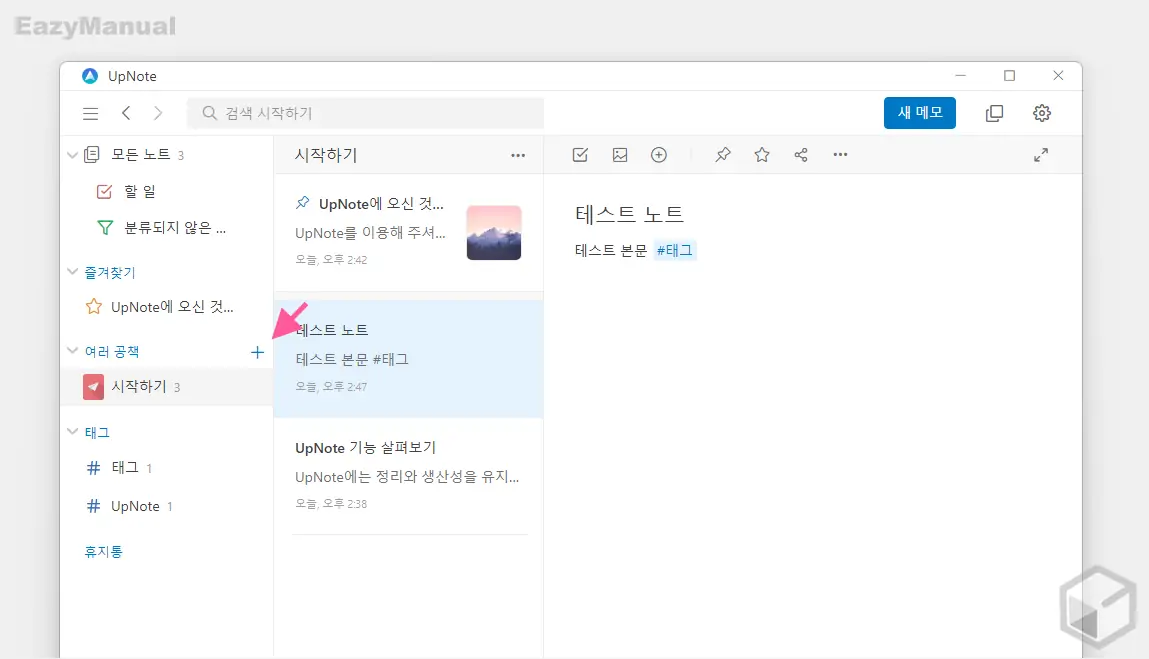The image size is (1149, 659).
Task: Click the UpNote app logo in title bar
Action: 90,76
